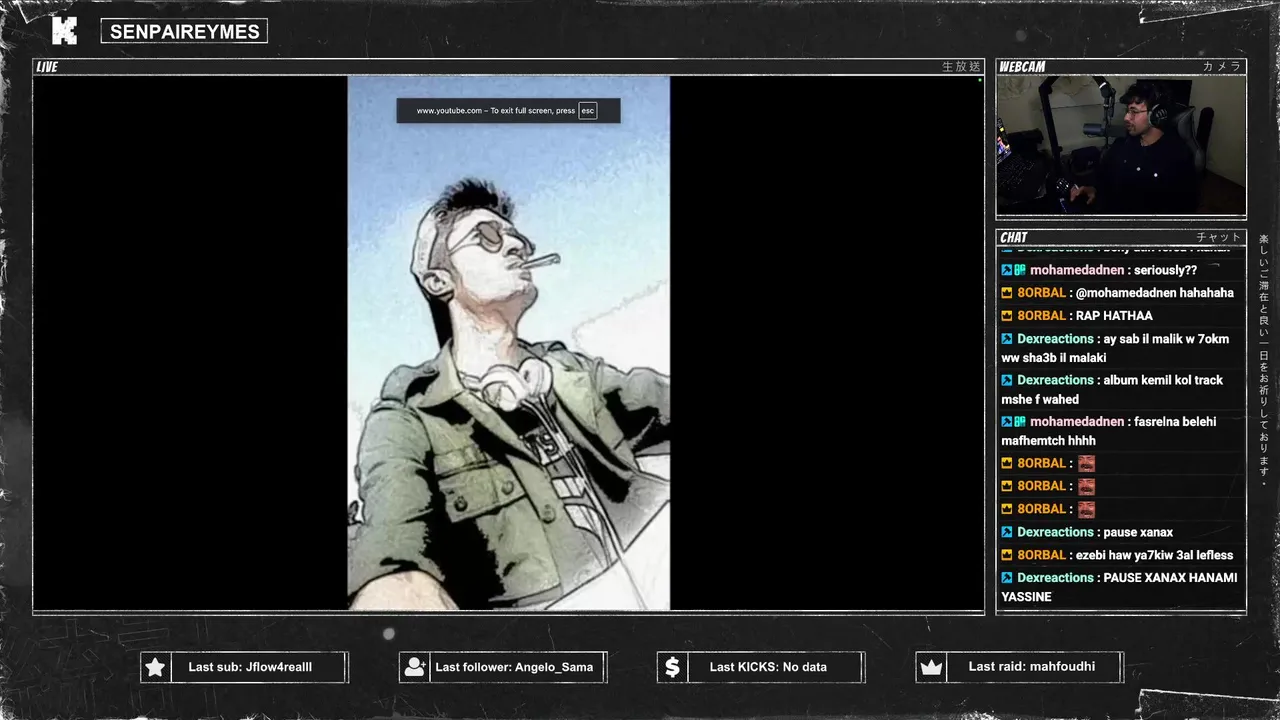This screenshot has height=720, width=1280.
Task: Click 'Last raid: mahfoudhi' widget
Action: tap(1019, 667)
